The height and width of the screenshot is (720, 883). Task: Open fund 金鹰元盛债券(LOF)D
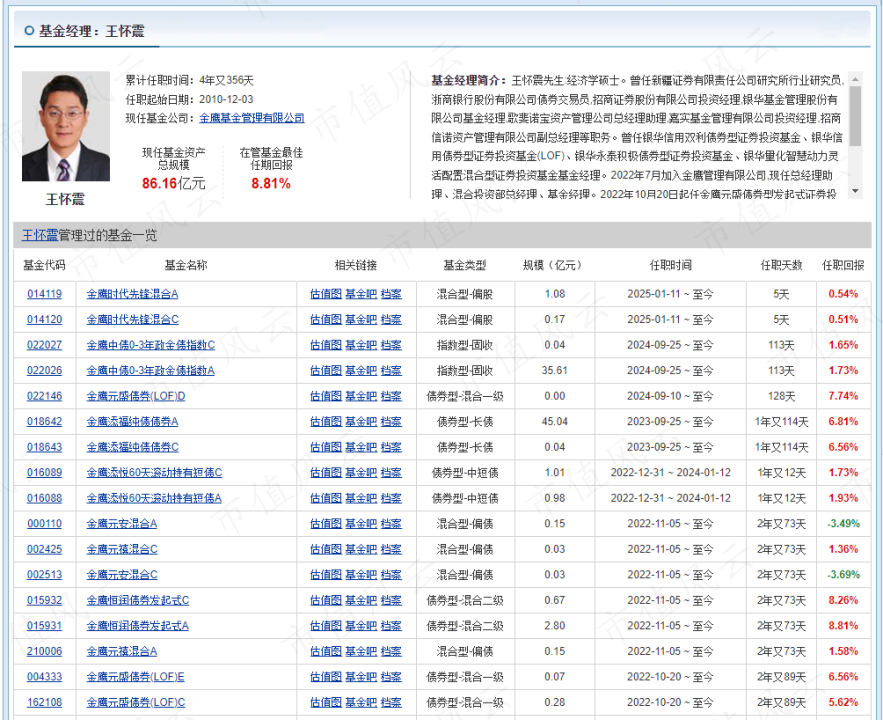[136, 396]
